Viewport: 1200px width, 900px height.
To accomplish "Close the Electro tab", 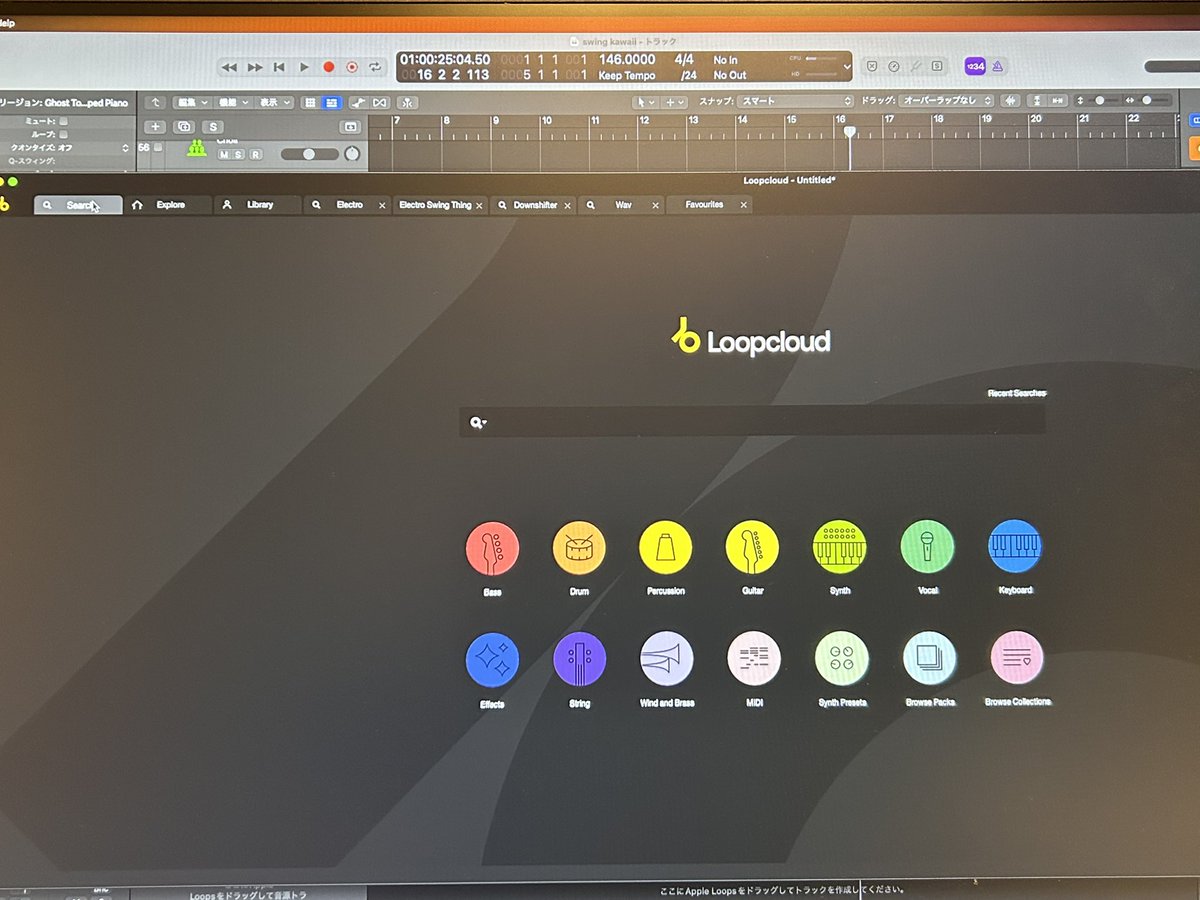I will click(382, 205).
